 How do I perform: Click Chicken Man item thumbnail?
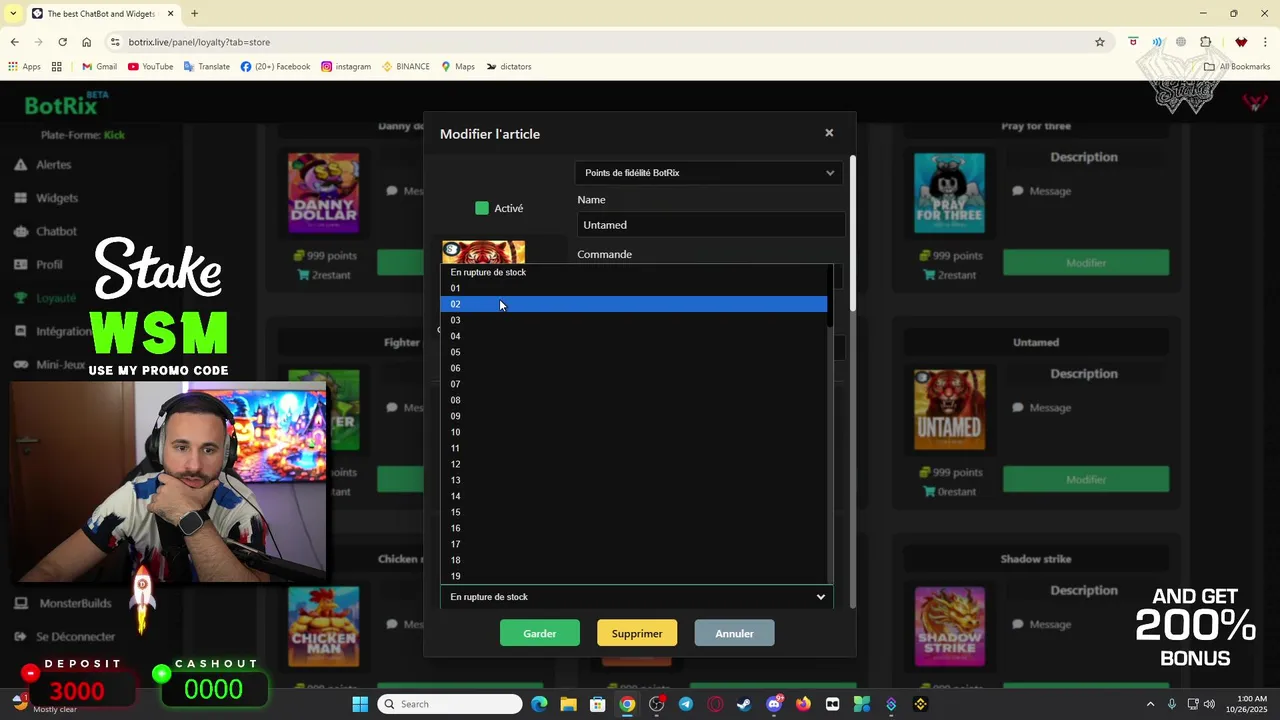[323, 626]
